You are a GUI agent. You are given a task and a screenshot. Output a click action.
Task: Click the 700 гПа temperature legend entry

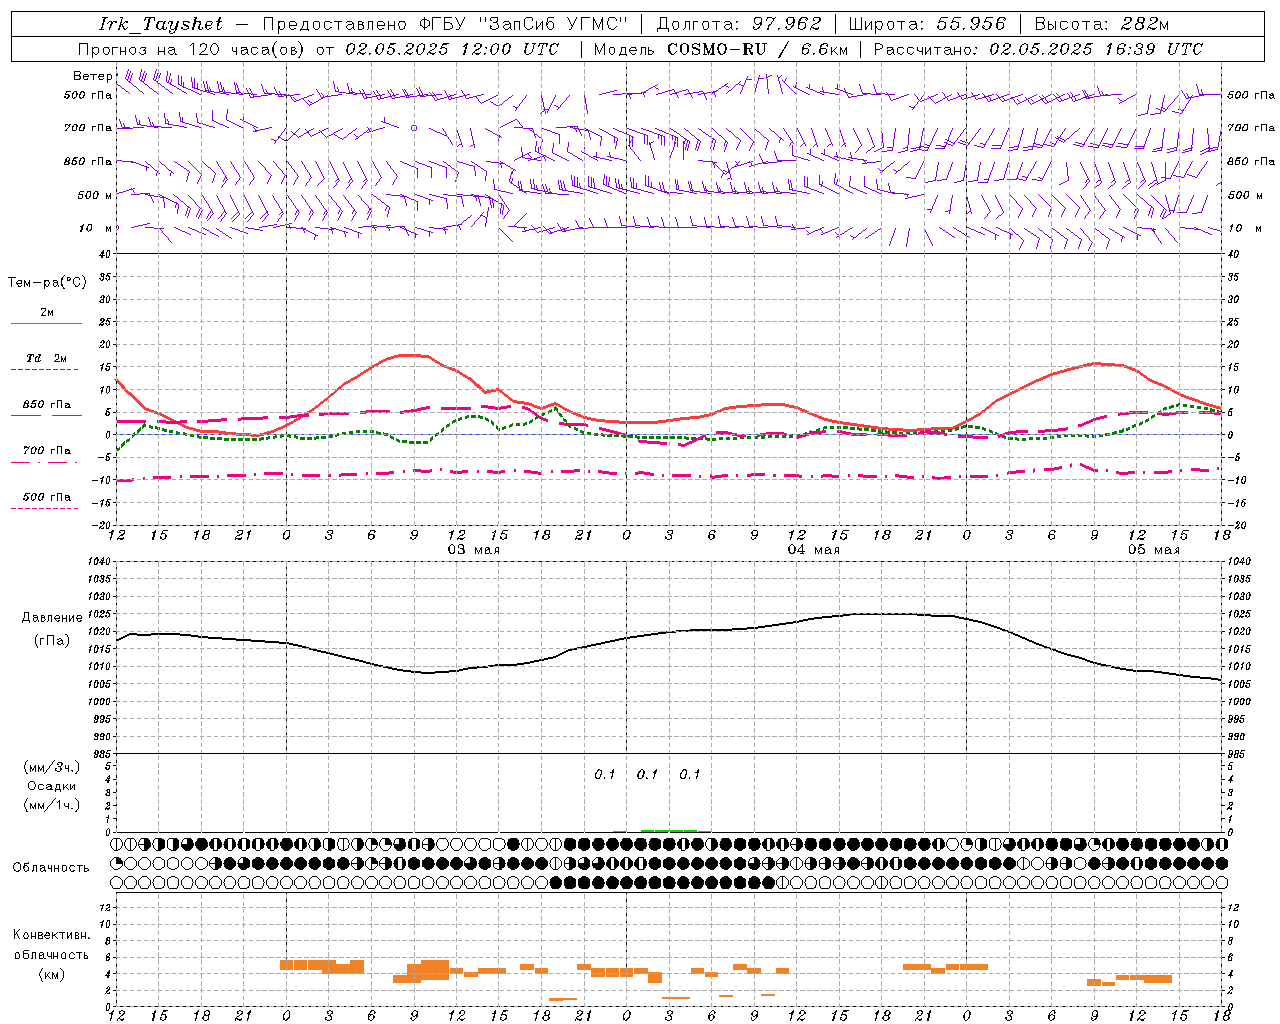click(x=46, y=451)
